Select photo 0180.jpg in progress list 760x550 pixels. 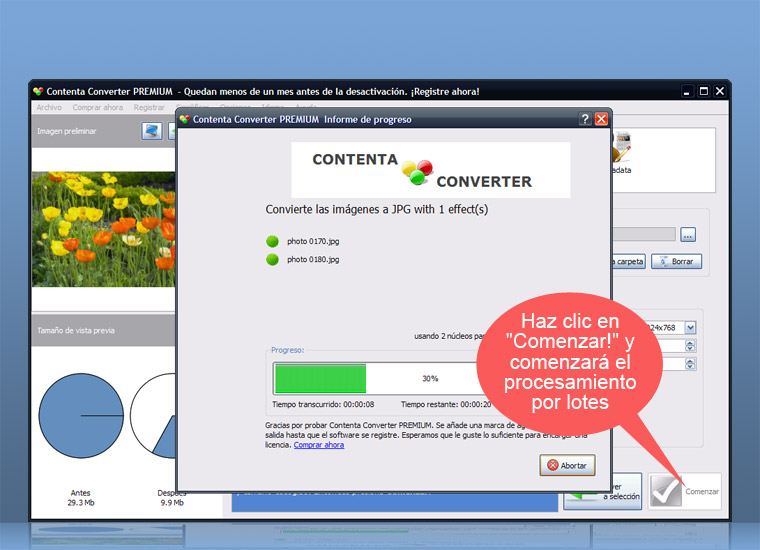(313, 260)
